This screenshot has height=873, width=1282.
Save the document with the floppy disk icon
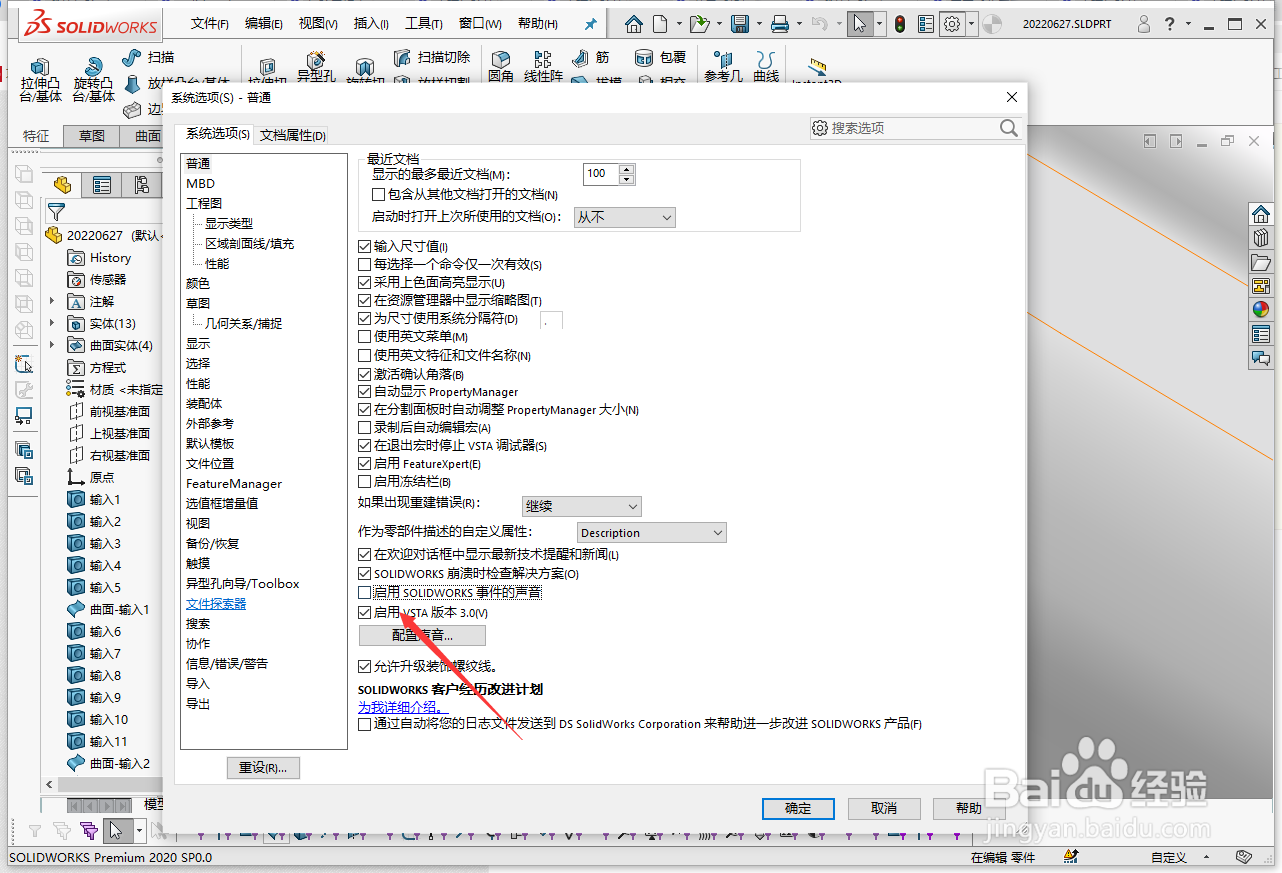coord(740,24)
